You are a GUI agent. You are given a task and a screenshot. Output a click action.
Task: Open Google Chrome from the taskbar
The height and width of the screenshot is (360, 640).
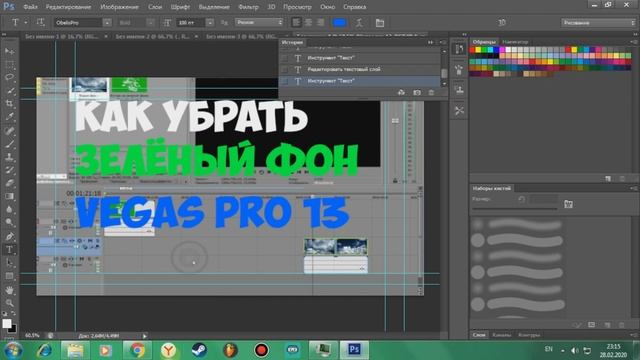[138, 350]
